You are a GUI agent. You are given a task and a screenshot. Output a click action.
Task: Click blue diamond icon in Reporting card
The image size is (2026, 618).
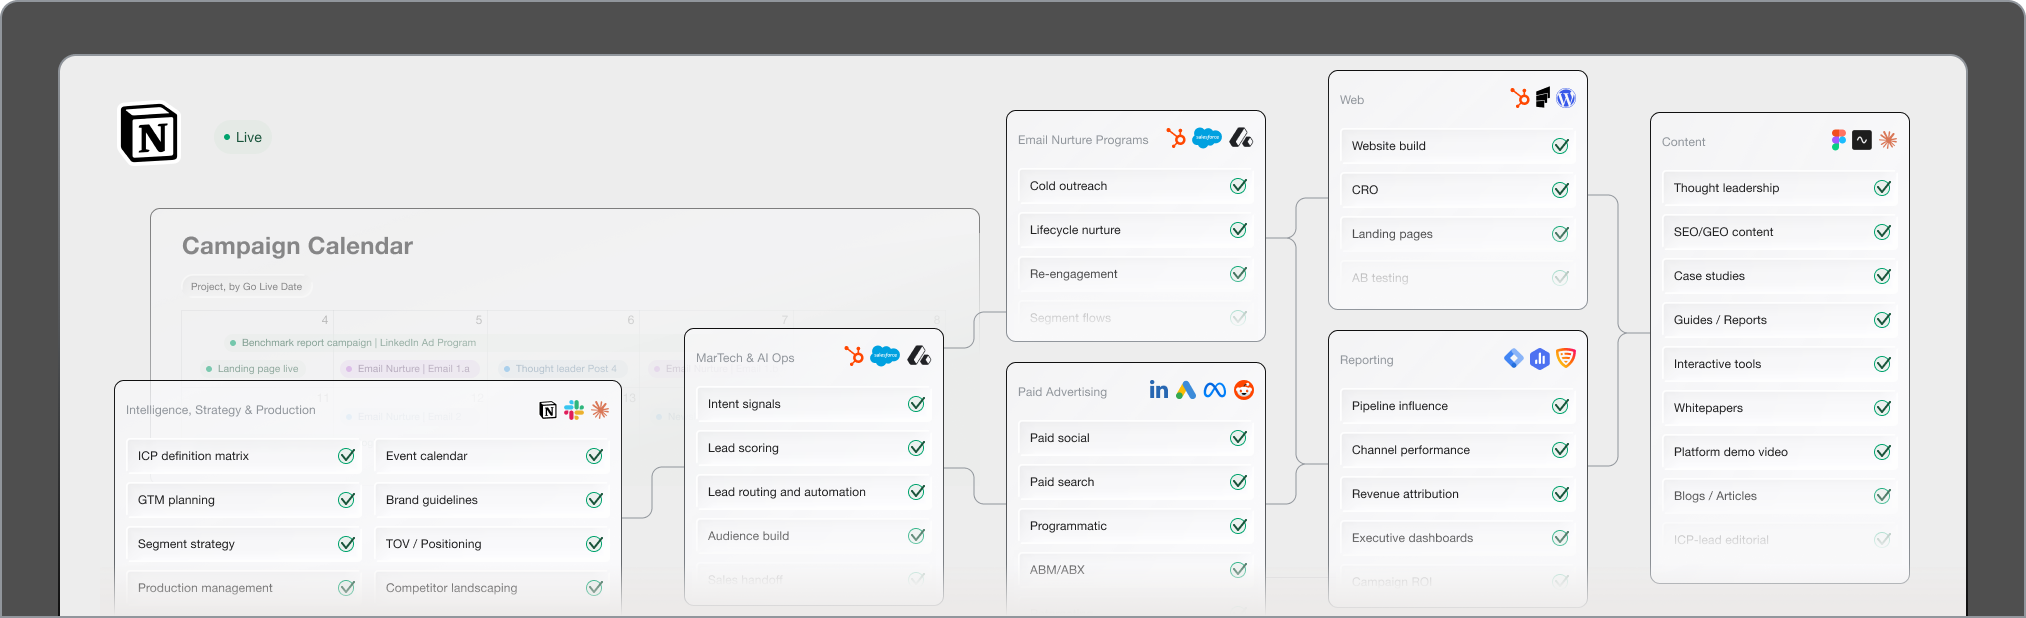tap(1514, 358)
